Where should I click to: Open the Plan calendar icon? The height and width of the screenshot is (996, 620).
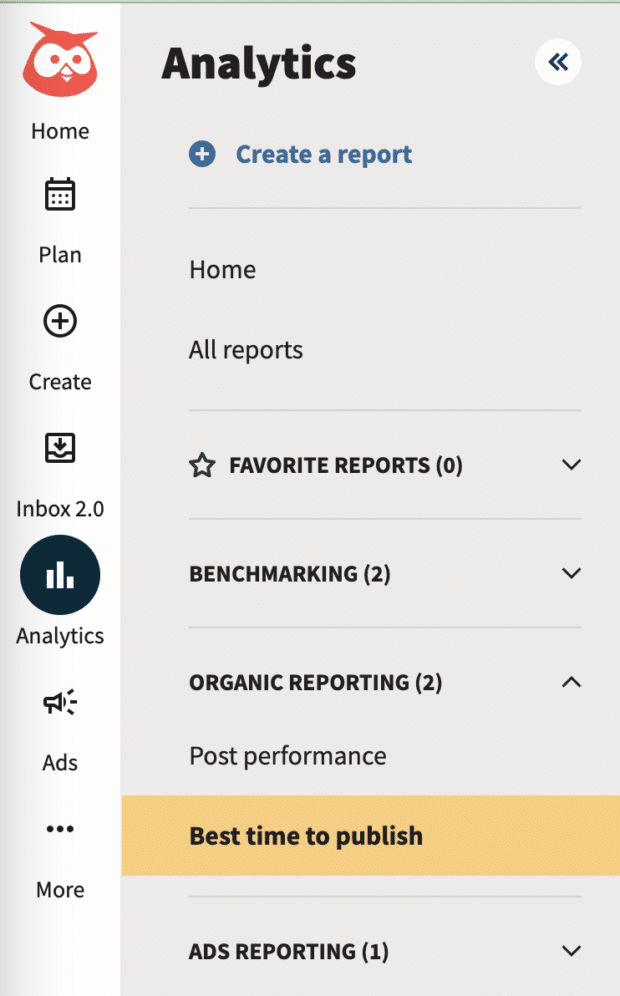pos(59,194)
